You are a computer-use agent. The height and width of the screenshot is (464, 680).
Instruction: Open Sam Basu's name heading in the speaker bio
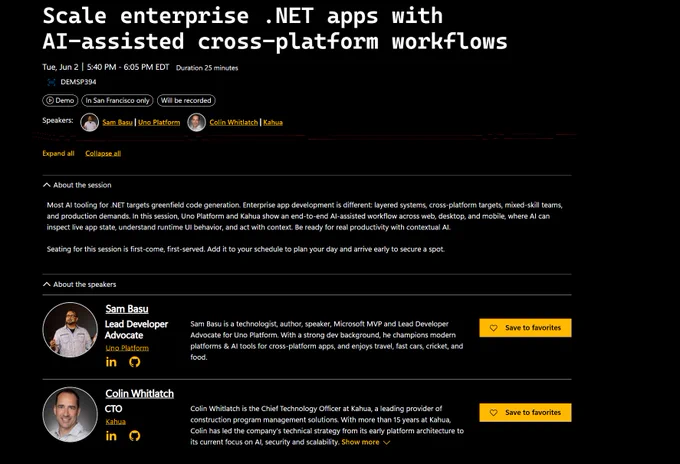[127, 309]
